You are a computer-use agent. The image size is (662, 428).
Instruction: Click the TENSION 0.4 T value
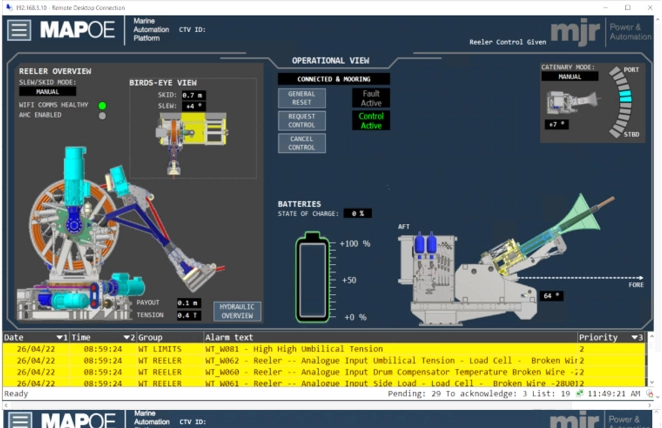click(x=189, y=315)
